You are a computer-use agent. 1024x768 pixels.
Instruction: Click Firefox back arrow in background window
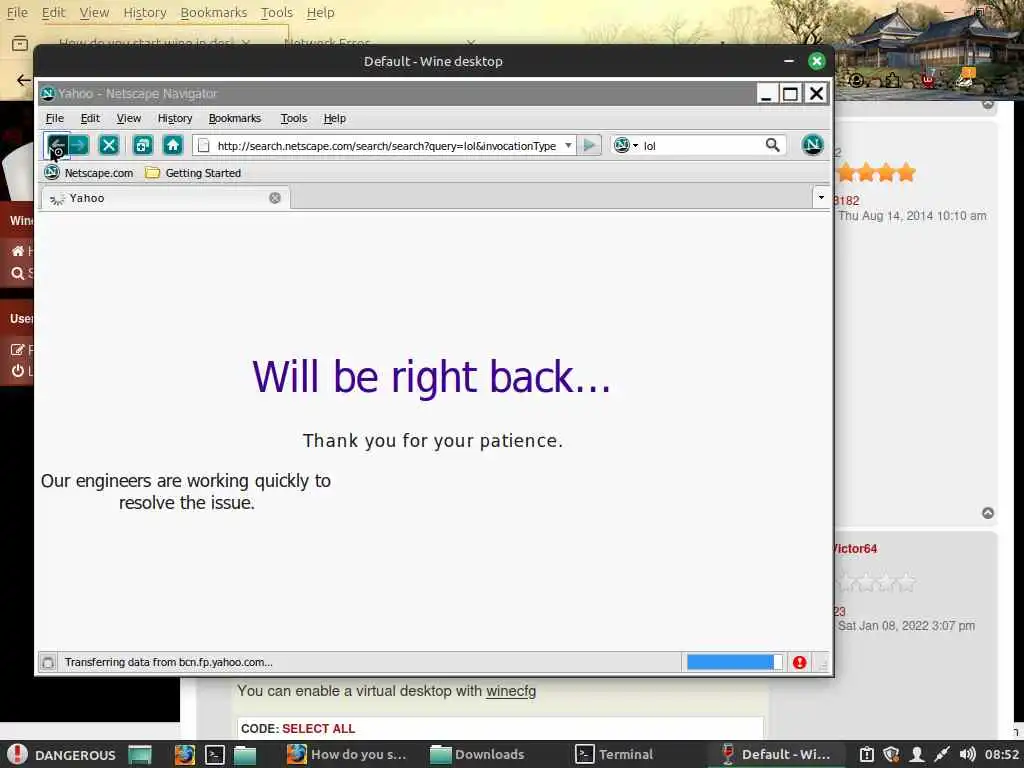point(23,80)
